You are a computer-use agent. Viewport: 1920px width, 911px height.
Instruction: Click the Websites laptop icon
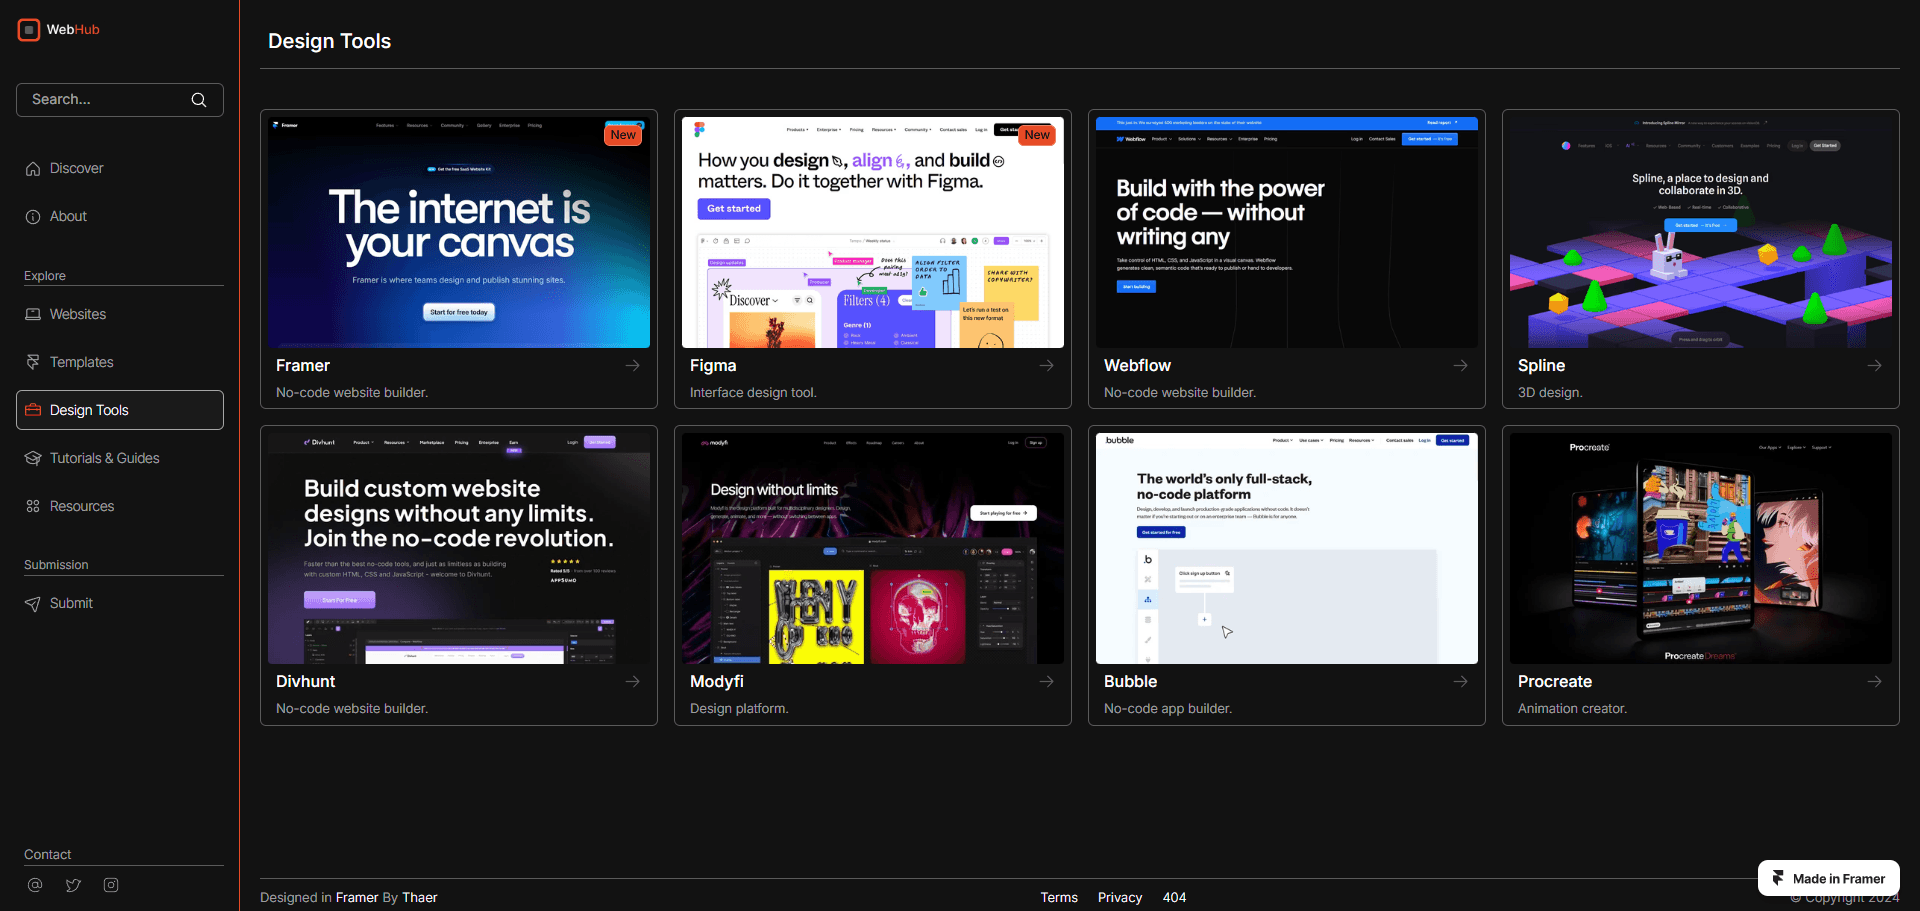point(33,314)
